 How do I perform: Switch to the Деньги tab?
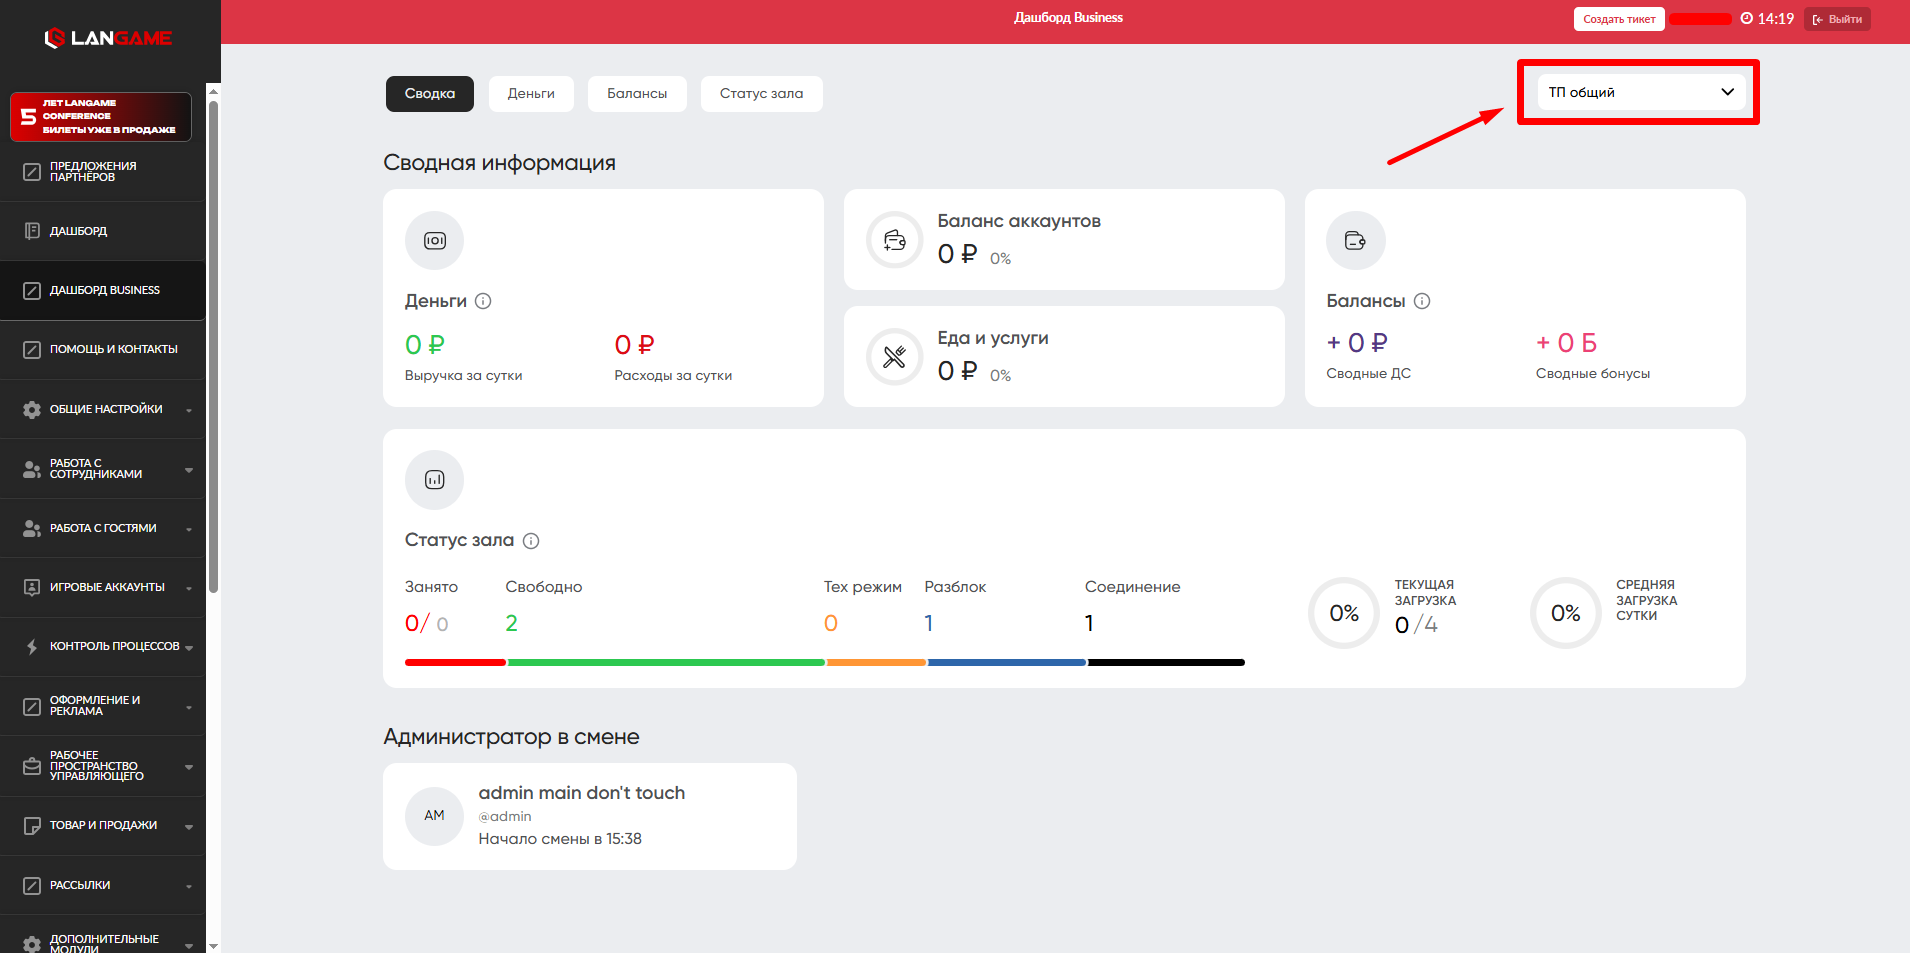(x=531, y=94)
